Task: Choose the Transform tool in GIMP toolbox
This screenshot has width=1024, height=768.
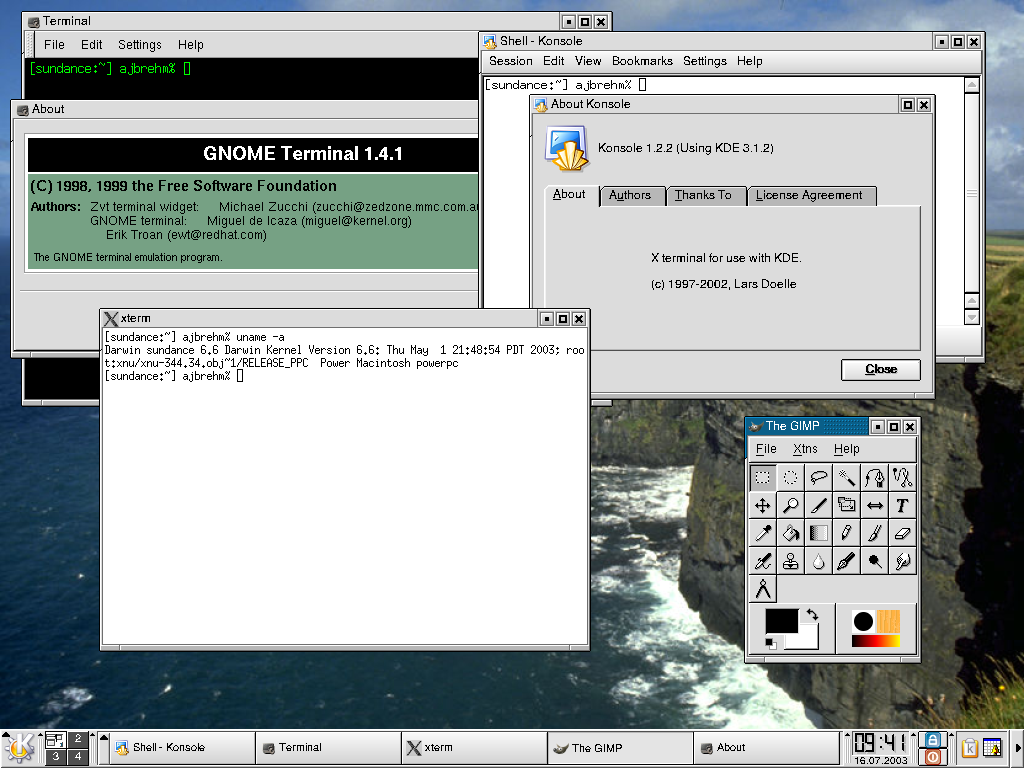Action: pos(847,505)
